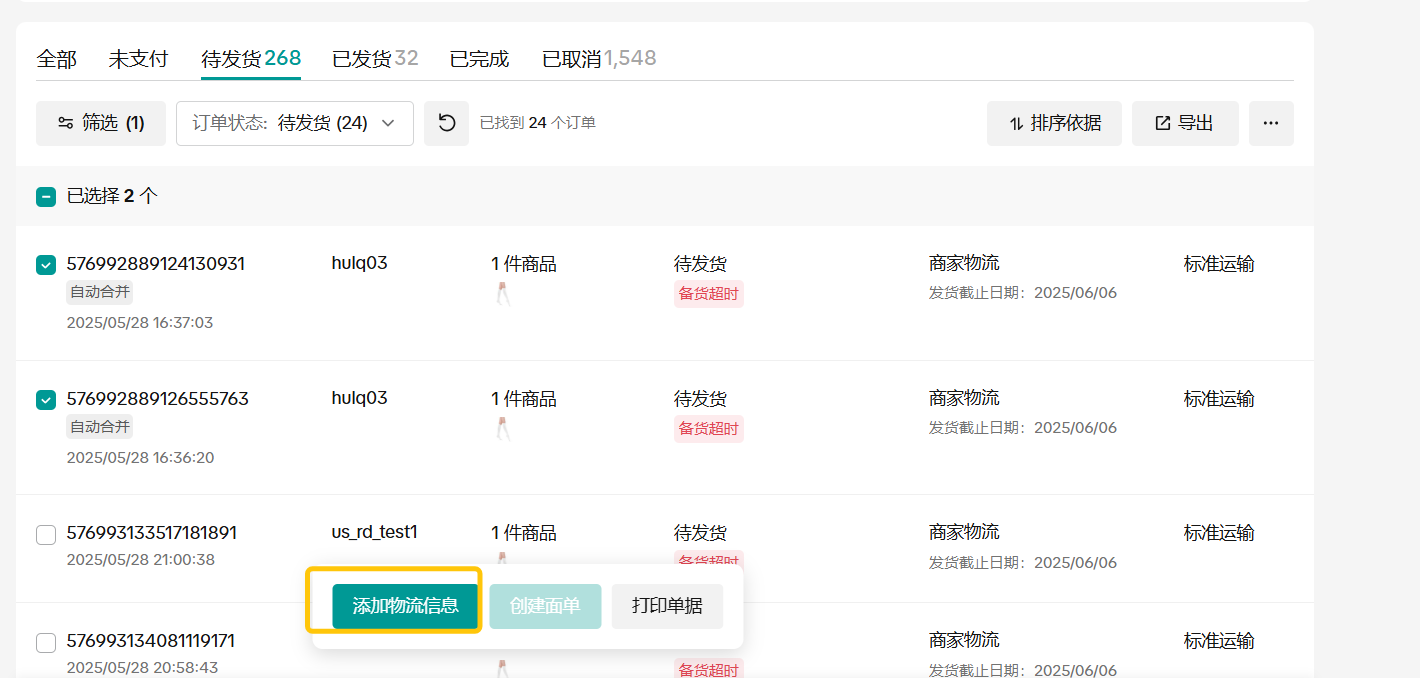Uncheck order 576992889124130931 checkbox
Image resolution: width=1420 pixels, height=678 pixels.
(x=46, y=265)
